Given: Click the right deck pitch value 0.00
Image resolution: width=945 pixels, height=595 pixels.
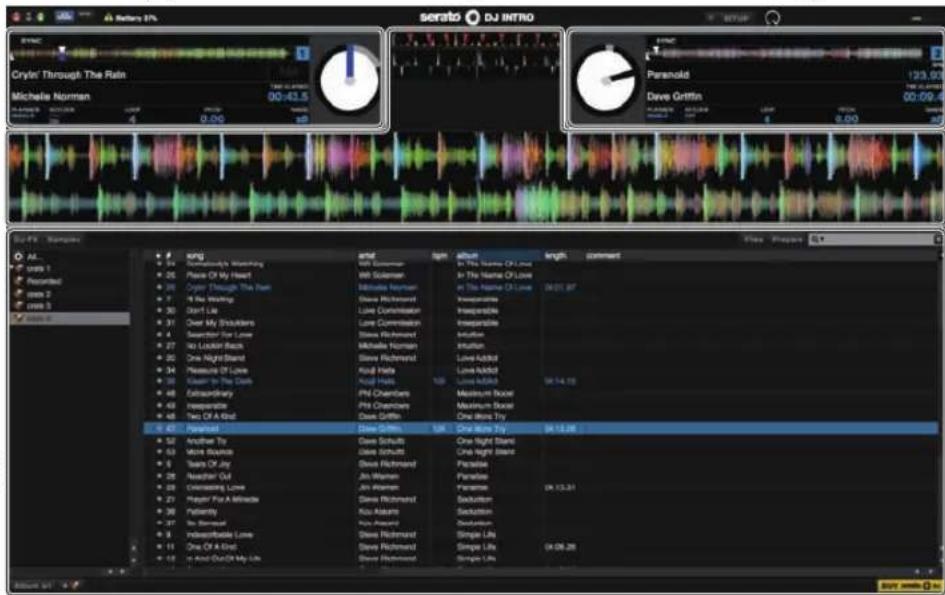Looking at the screenshot, I should [846, 119].
